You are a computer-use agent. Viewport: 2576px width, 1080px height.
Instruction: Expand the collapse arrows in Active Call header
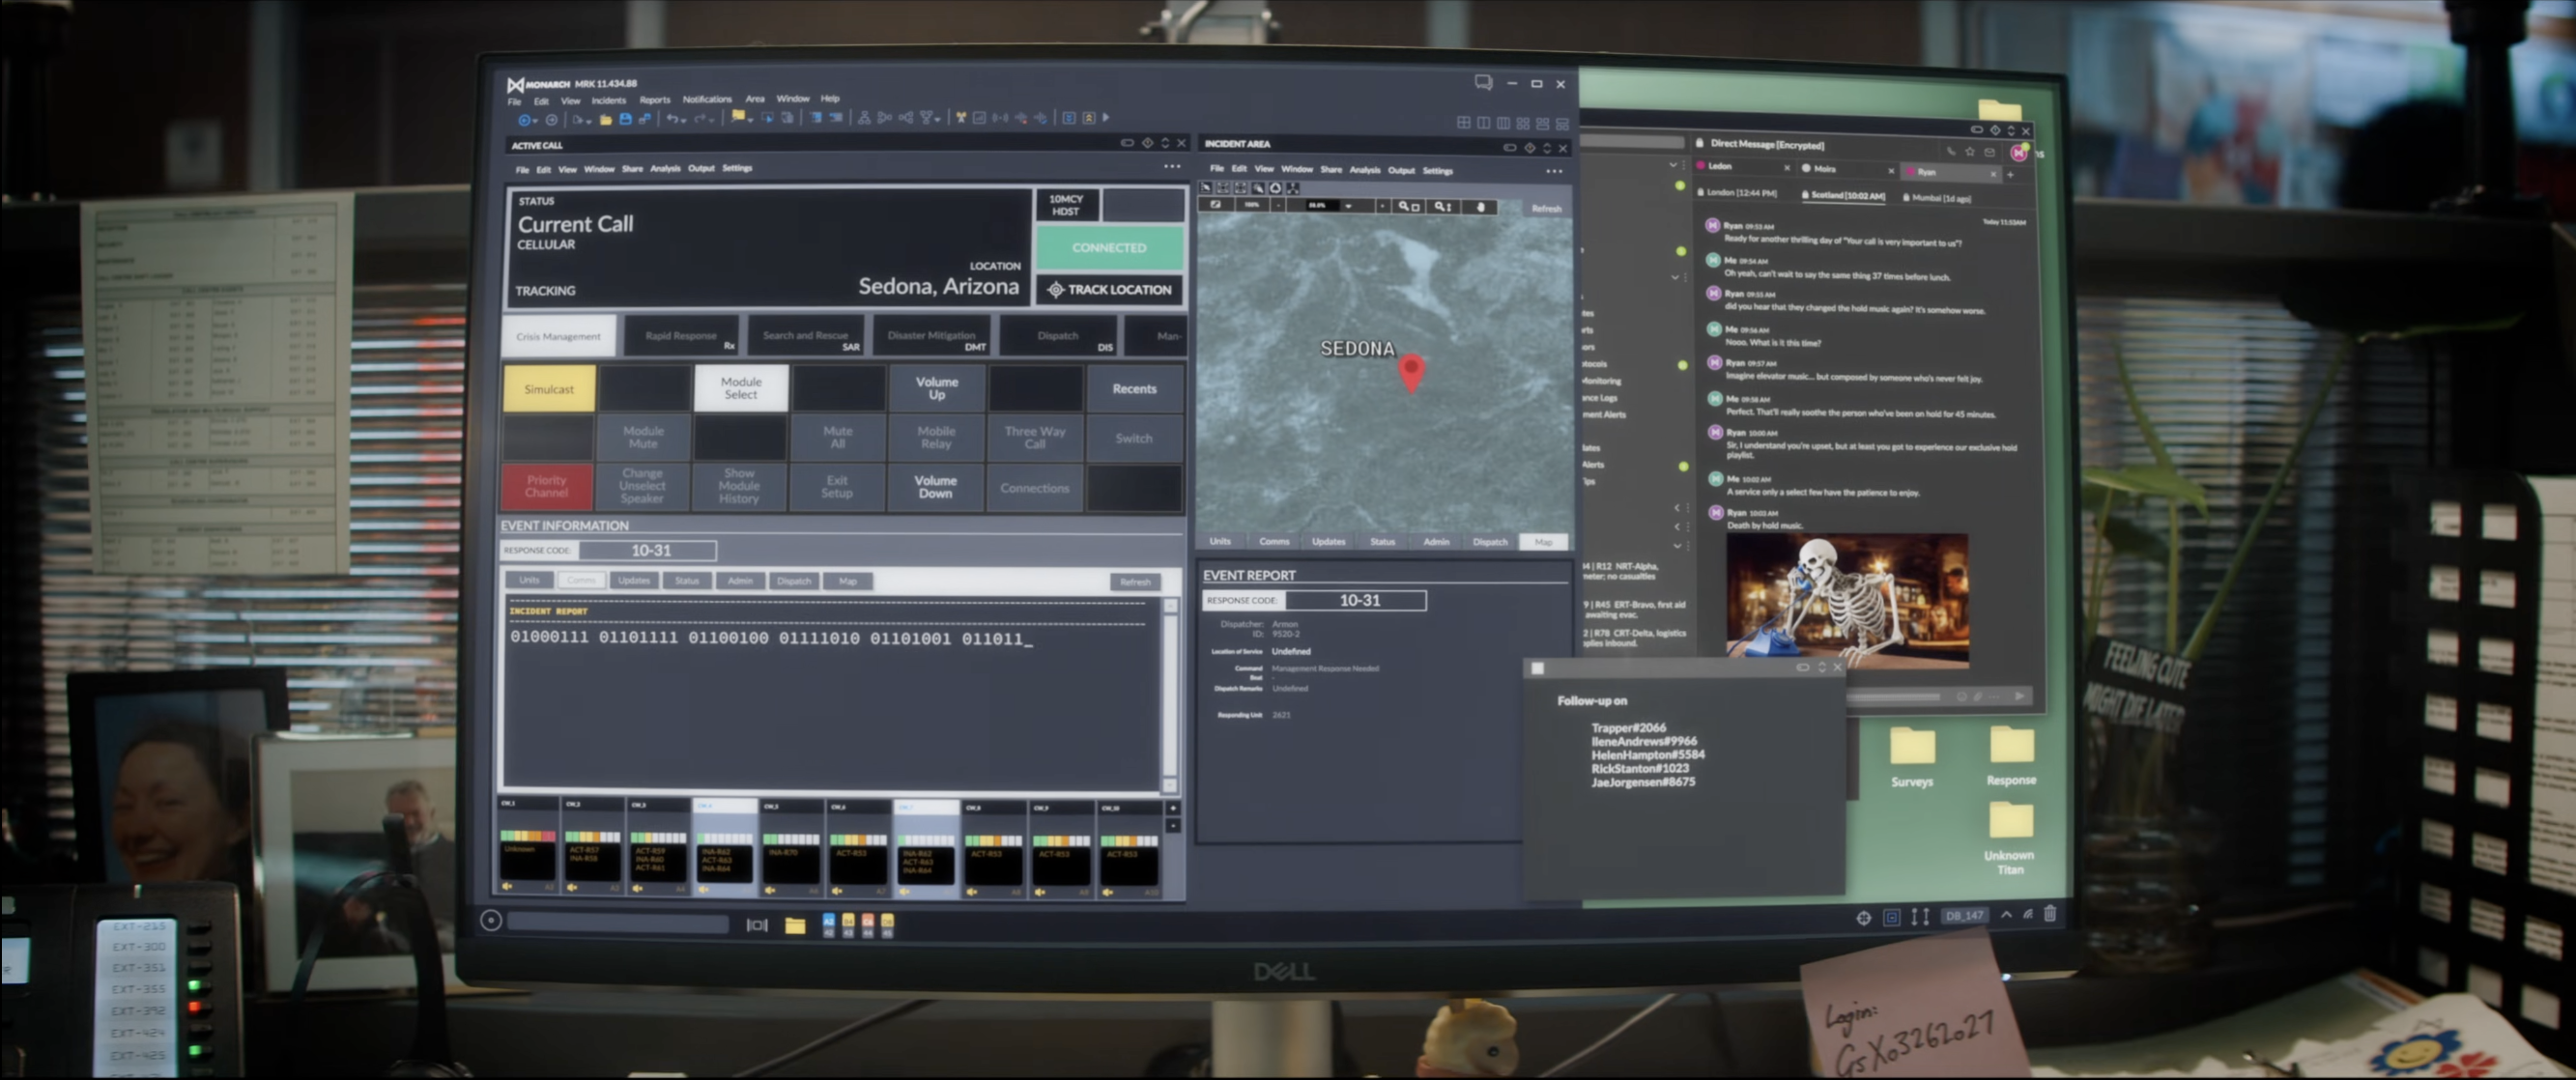point(1165,143)
